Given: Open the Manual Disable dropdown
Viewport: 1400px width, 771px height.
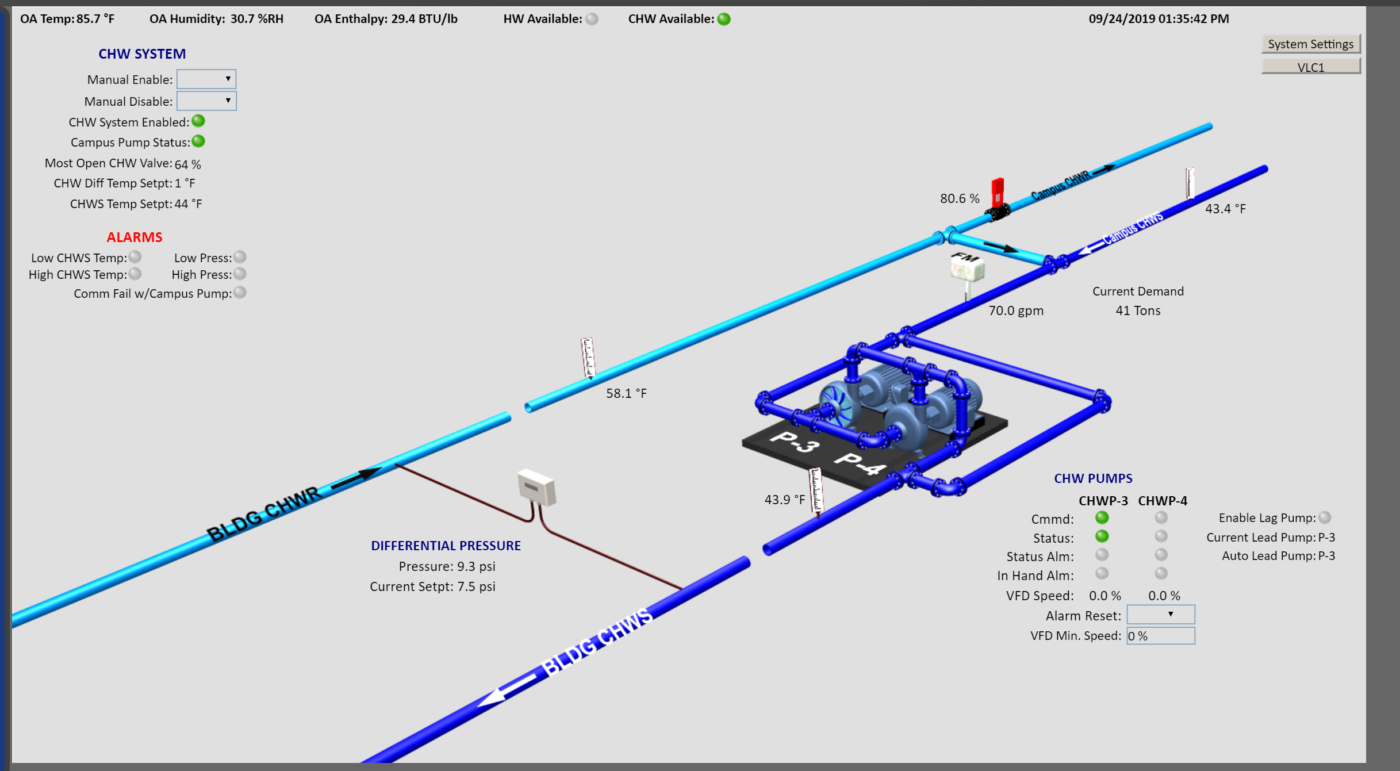Looking at the screenshot, I should pyautogui.click(x=206, y=100).
